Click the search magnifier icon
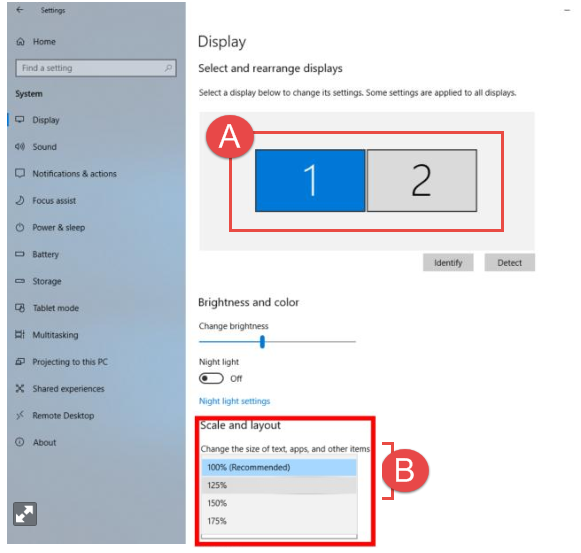 pos(168,68)
